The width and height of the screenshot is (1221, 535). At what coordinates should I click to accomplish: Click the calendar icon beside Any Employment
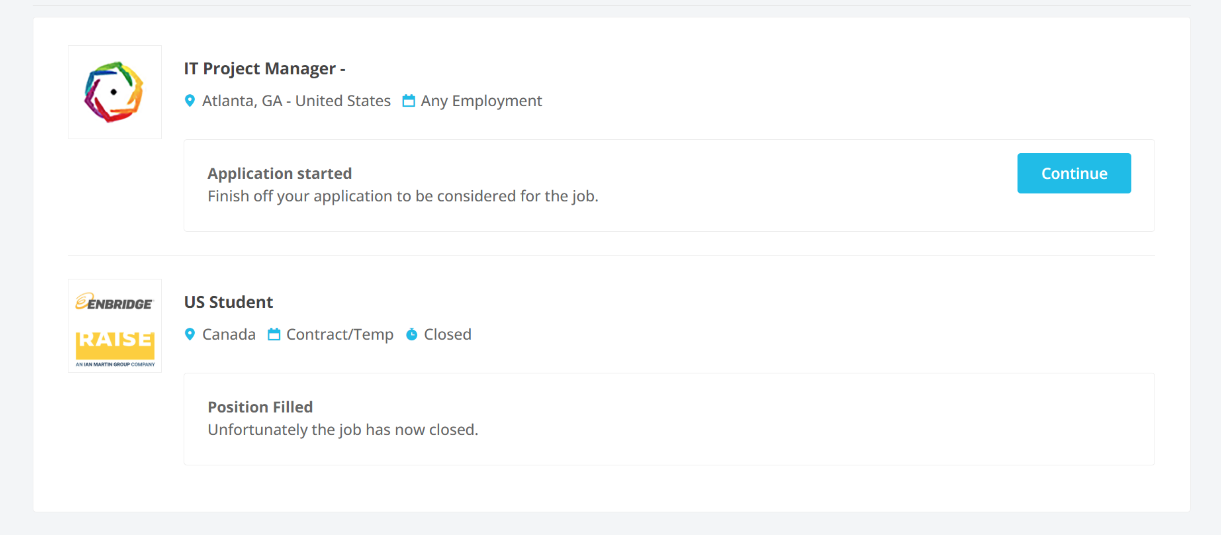409,101
